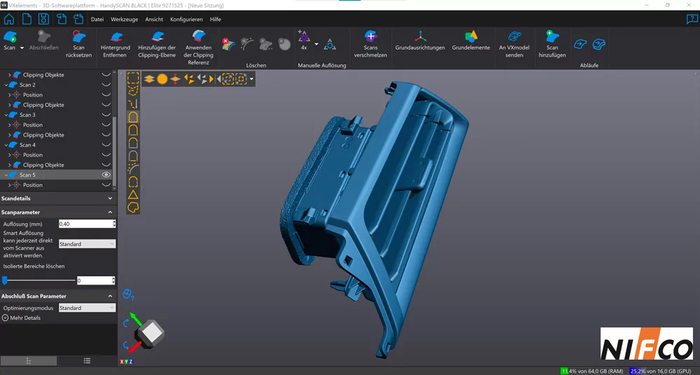Click the orange stacked layers icon in viewport toolbar
This screenshot has width=700, height=375.
coord(149,79)
